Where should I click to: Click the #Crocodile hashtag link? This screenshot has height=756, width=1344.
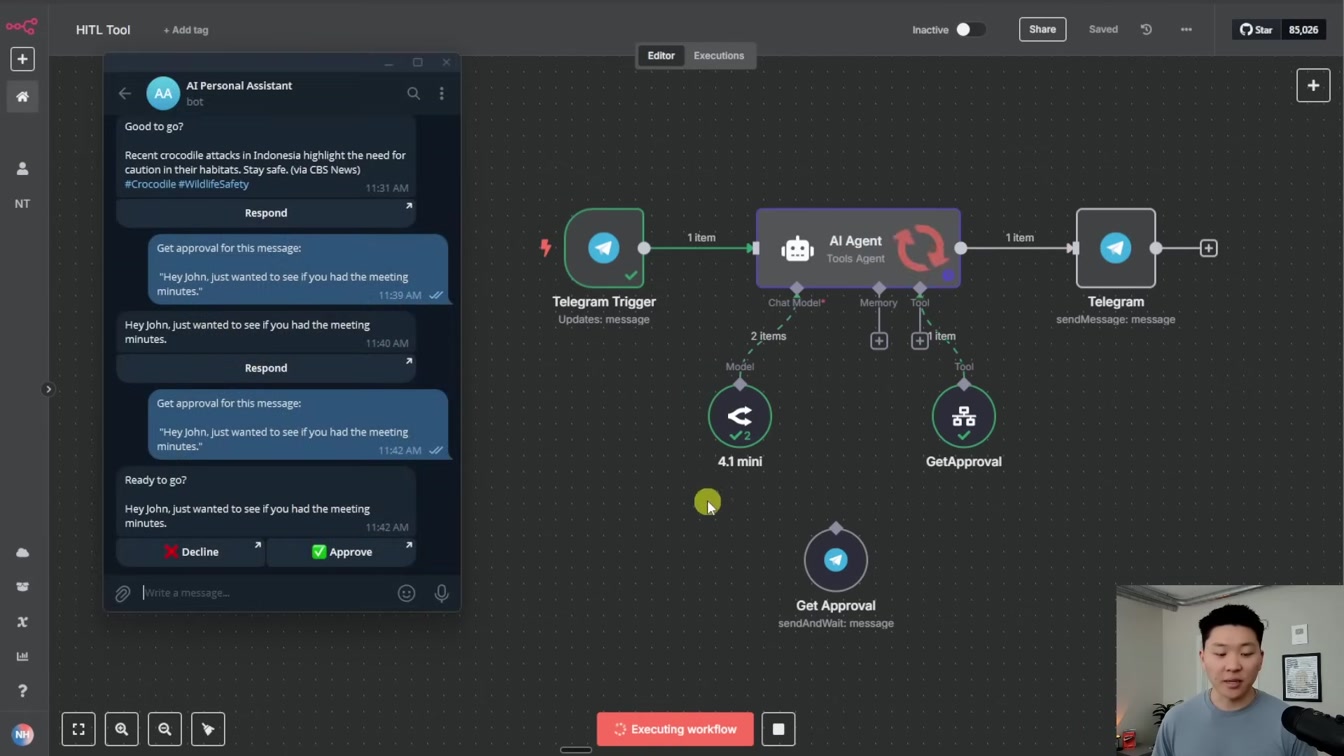[150, 184]
